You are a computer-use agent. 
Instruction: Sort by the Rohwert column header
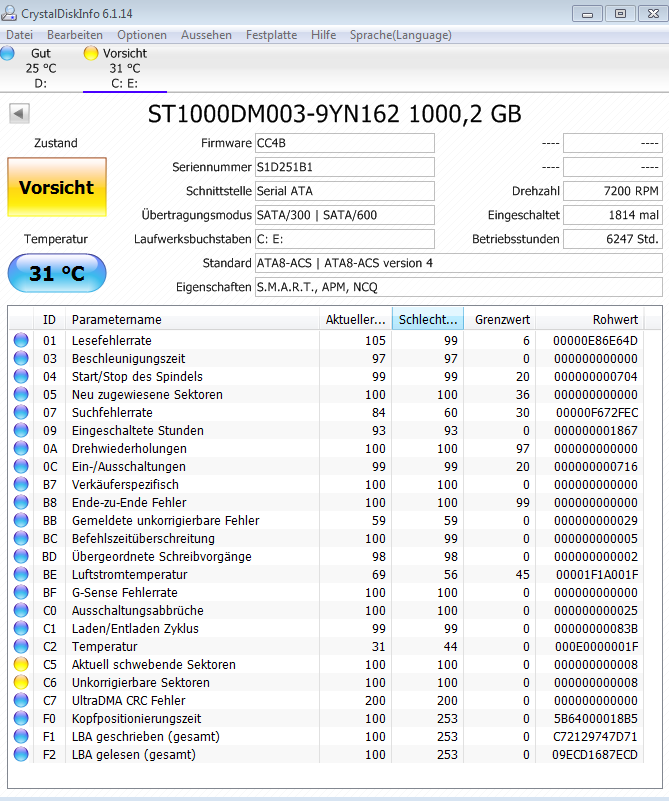(x=590, y=319)
